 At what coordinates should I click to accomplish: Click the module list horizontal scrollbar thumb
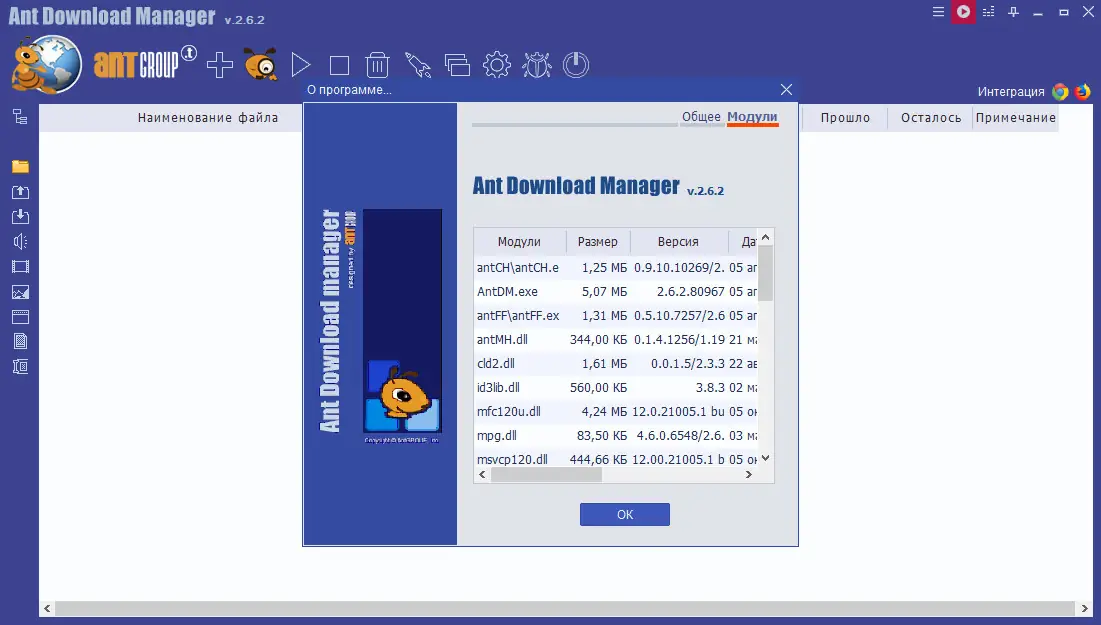(x=546, y=475)
